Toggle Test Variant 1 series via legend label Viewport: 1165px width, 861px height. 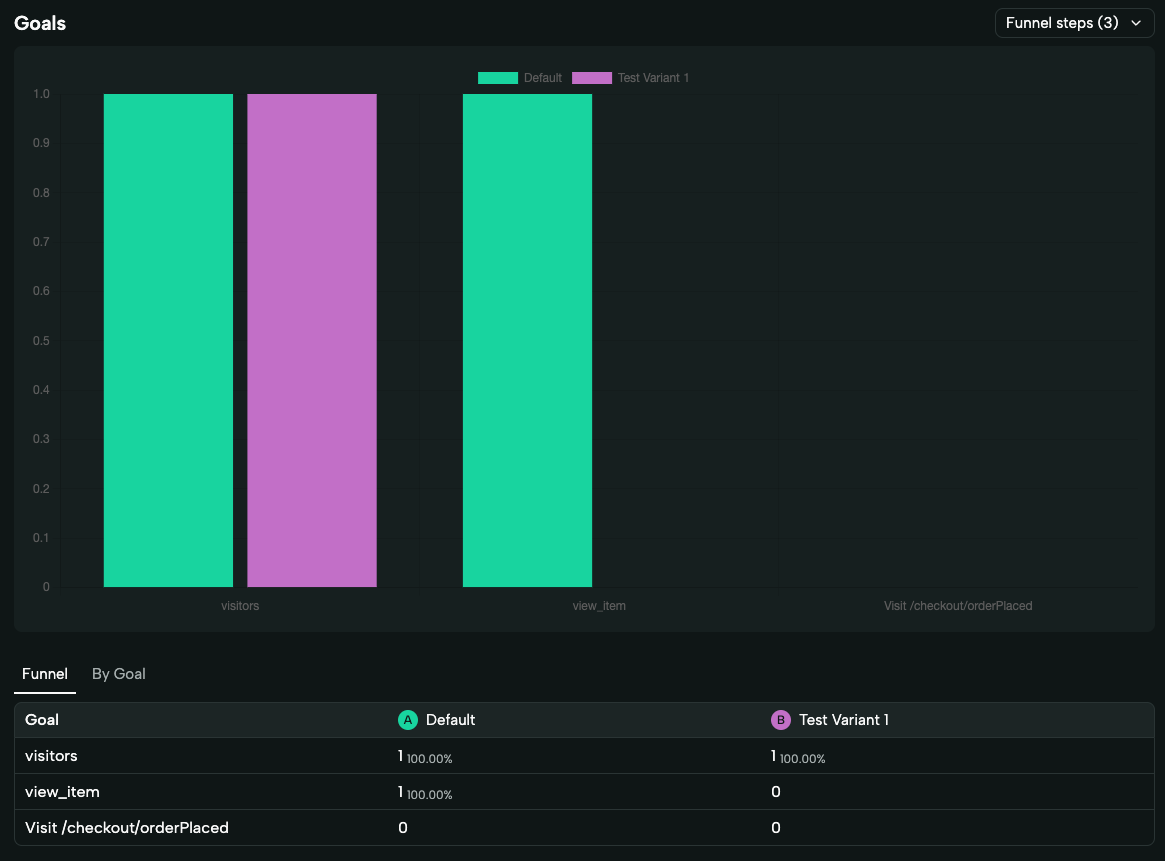(653, 78)
